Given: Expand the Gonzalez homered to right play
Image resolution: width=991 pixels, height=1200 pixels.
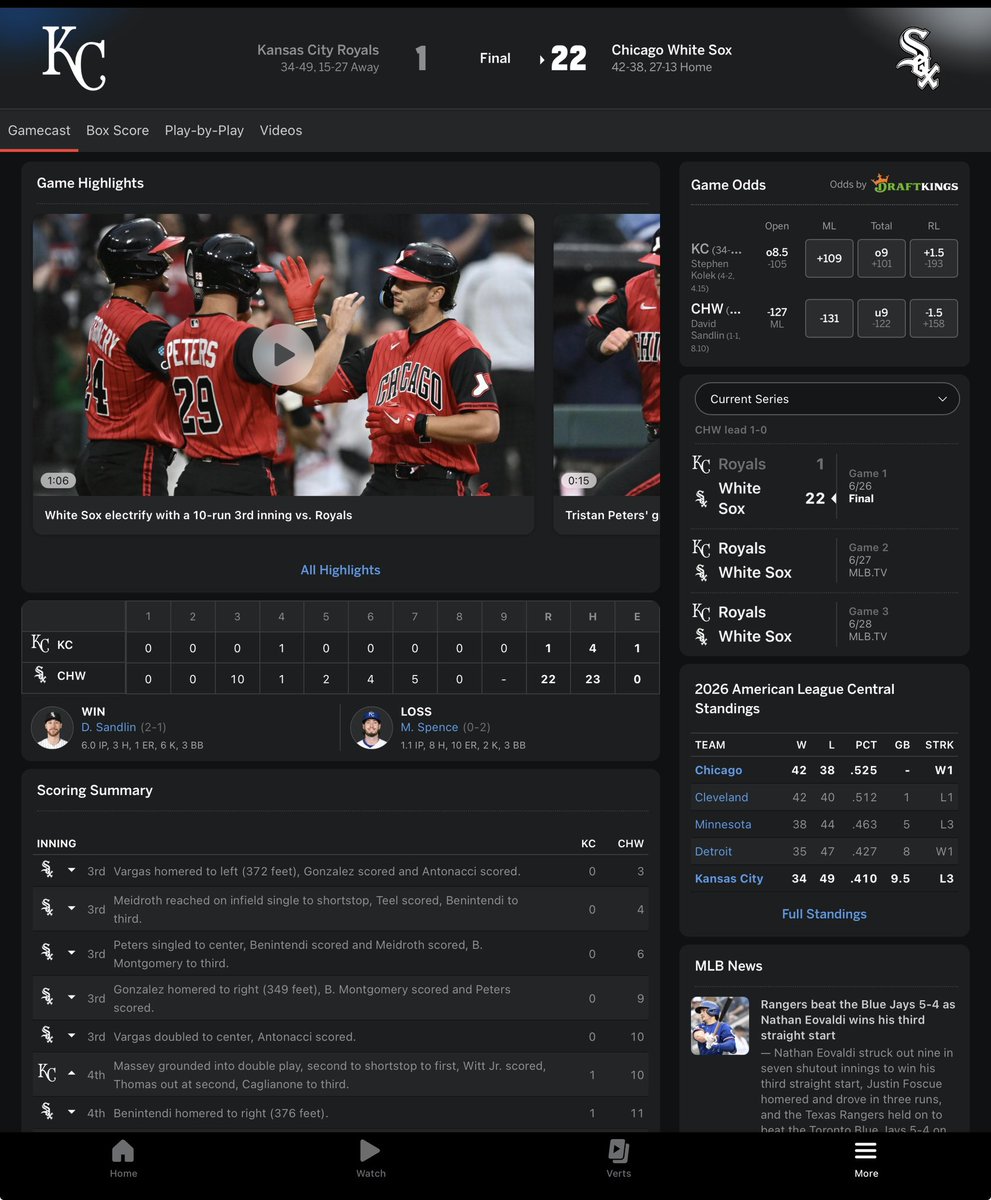Looking at the screenshot, I should [72, 997].
